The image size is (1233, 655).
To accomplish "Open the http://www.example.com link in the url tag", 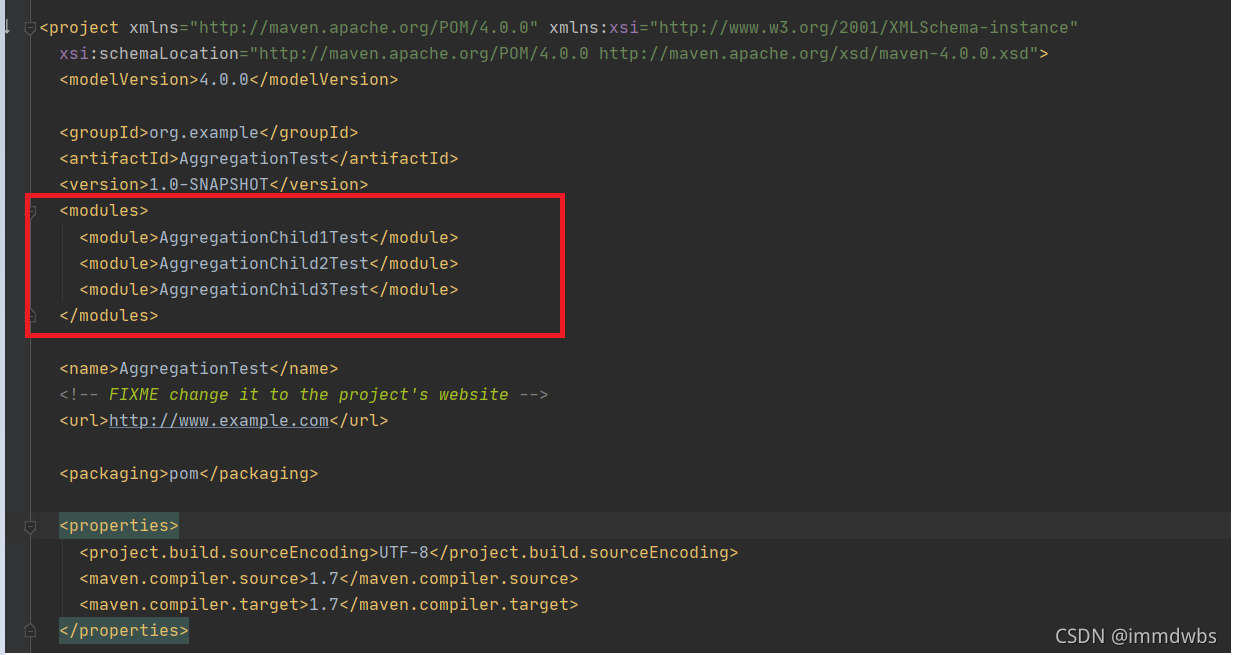I will pos(218,421).
